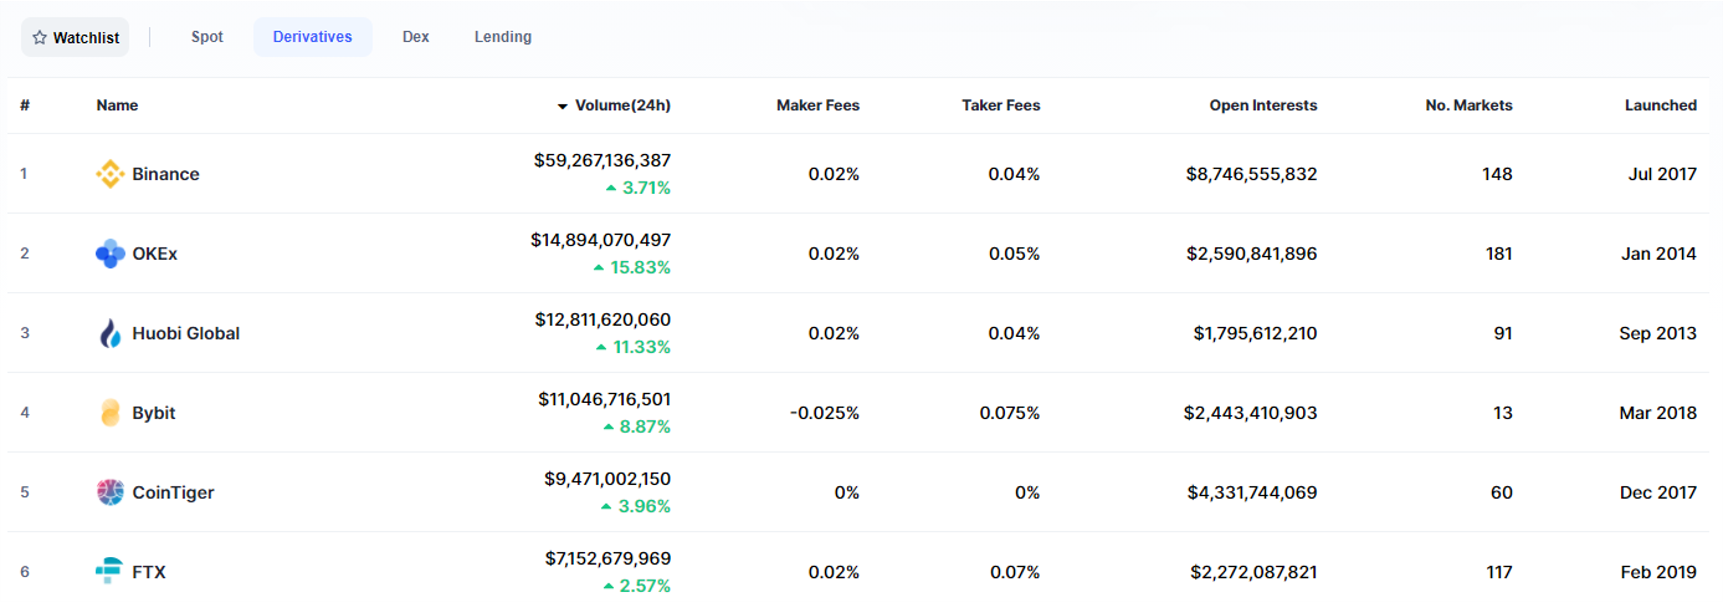This screenshot has width=1723, height=602.
Task: Click the OKEx logo icon
Action: (x=110, y=254)
